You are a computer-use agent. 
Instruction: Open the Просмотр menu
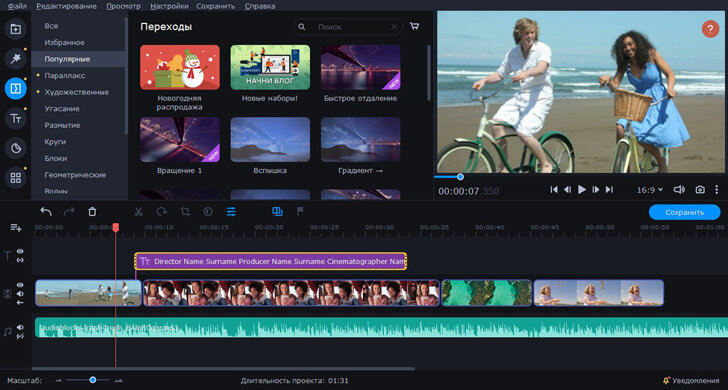point(124,6)
